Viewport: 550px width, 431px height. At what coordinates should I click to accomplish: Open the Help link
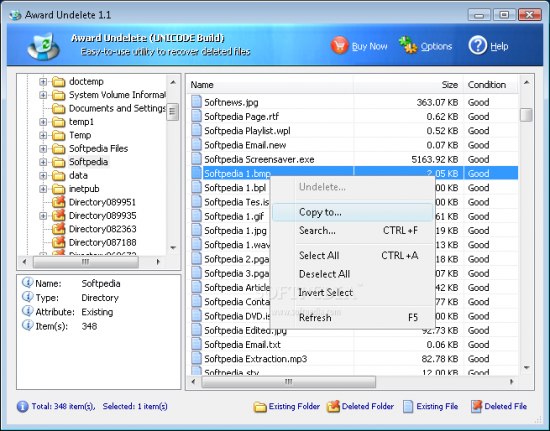tap(499, 46)
